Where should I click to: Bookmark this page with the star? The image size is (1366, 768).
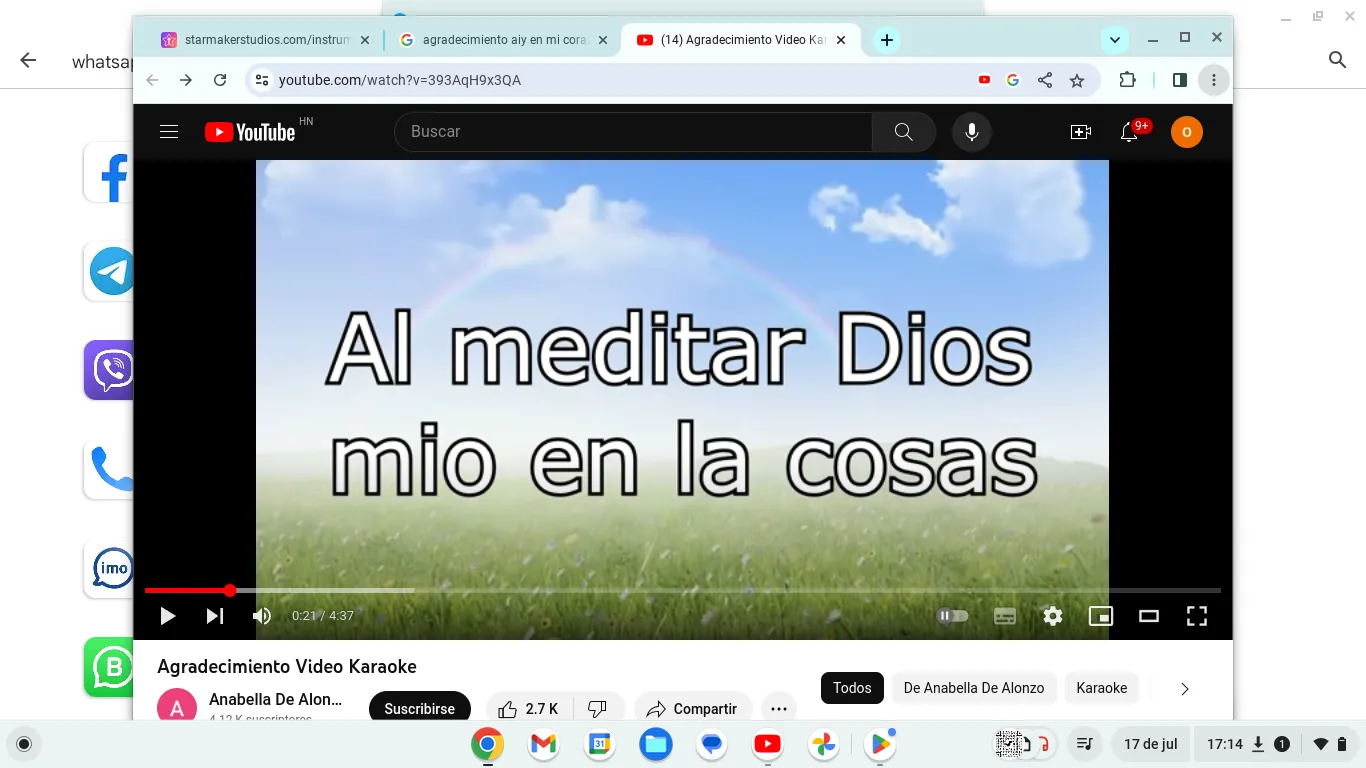(x=1077, y=80)
